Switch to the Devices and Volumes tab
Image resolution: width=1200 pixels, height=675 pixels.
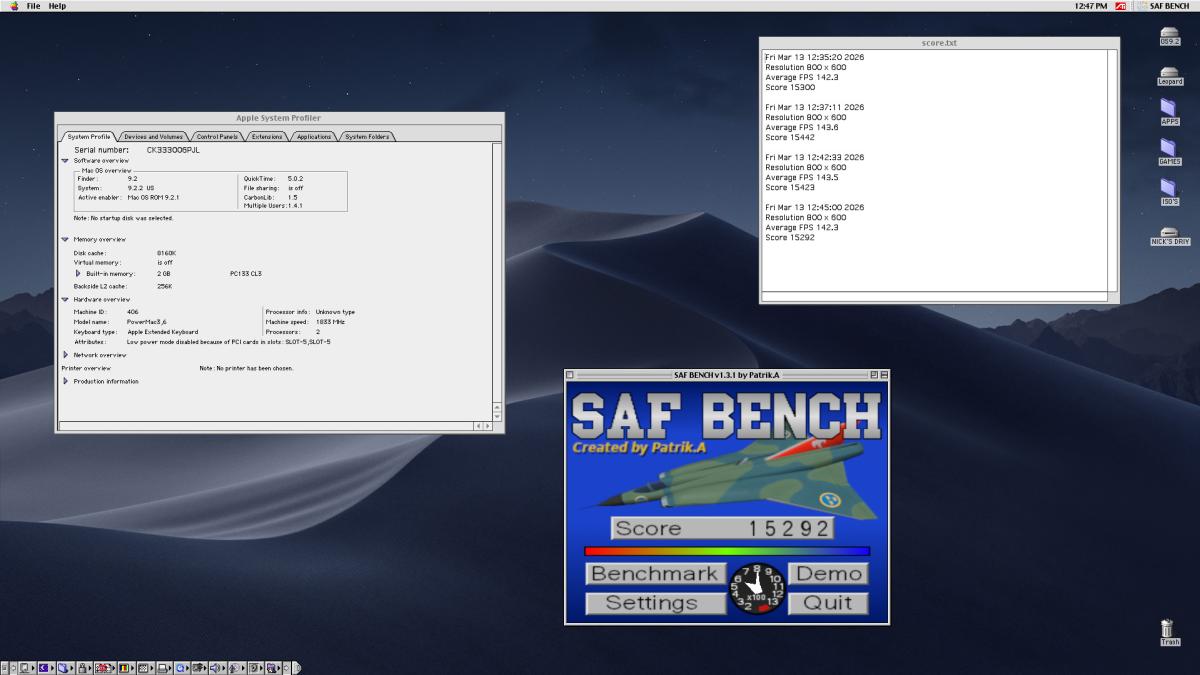click(153, 136)
